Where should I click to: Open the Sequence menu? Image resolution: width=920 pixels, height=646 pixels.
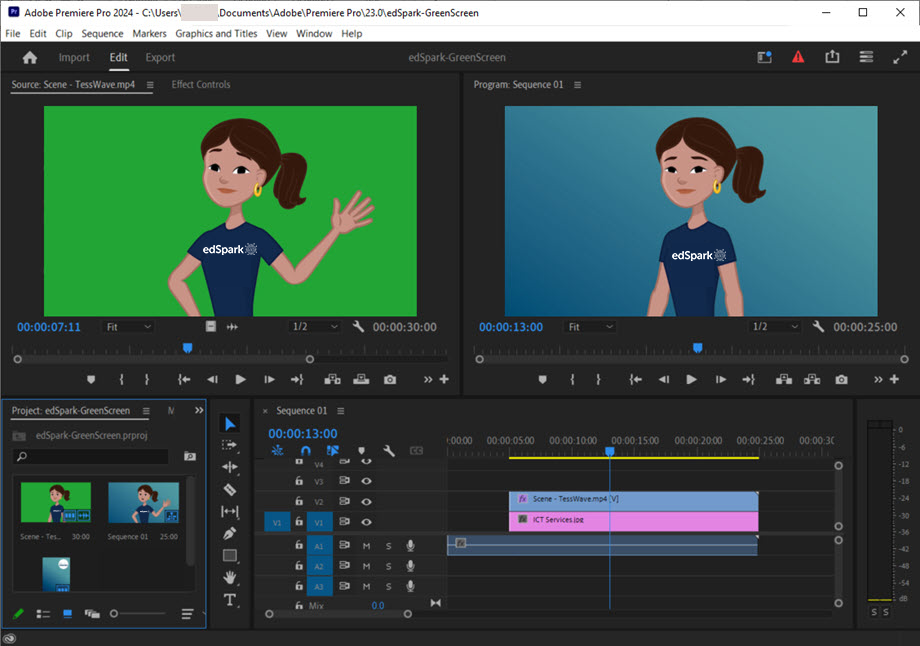click(102, 33)
